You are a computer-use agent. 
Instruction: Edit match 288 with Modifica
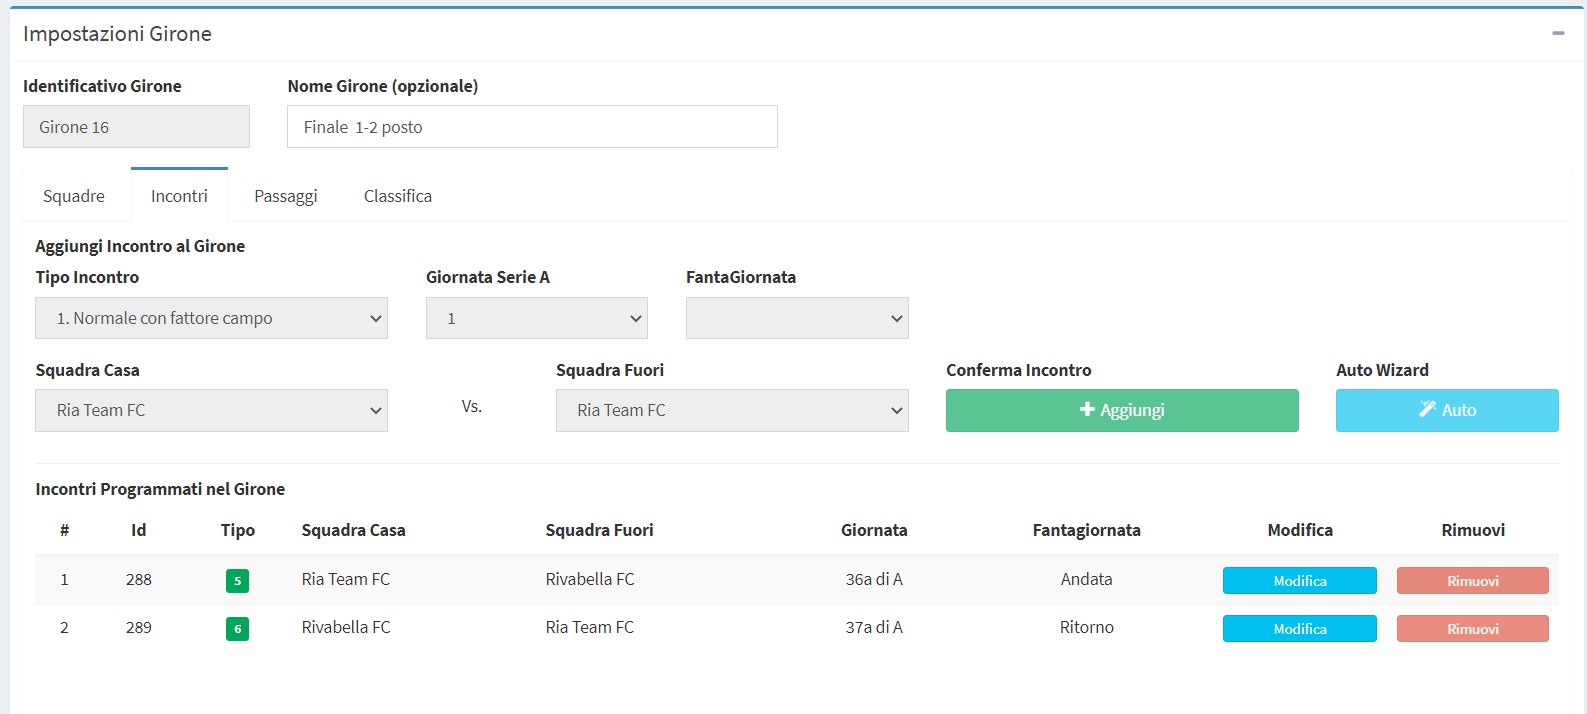(x=1299, y=581)
